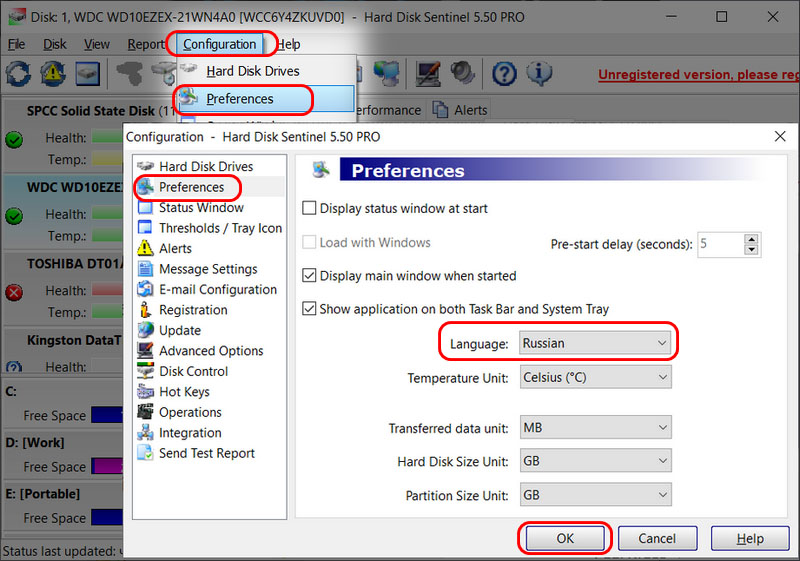Uncheck Display main window when started
800x561 pixels.
click(309, 275)
